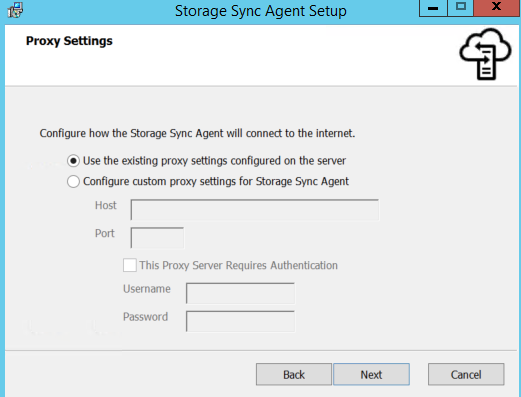
Task: Cancel the Storage Sync Agent setup
Action: point(466,374)
